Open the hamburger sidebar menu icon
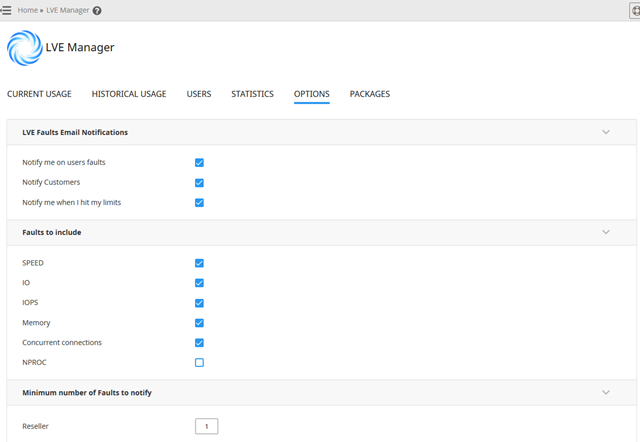This screenshot has height=442, width=640. [x=6, y=10]
